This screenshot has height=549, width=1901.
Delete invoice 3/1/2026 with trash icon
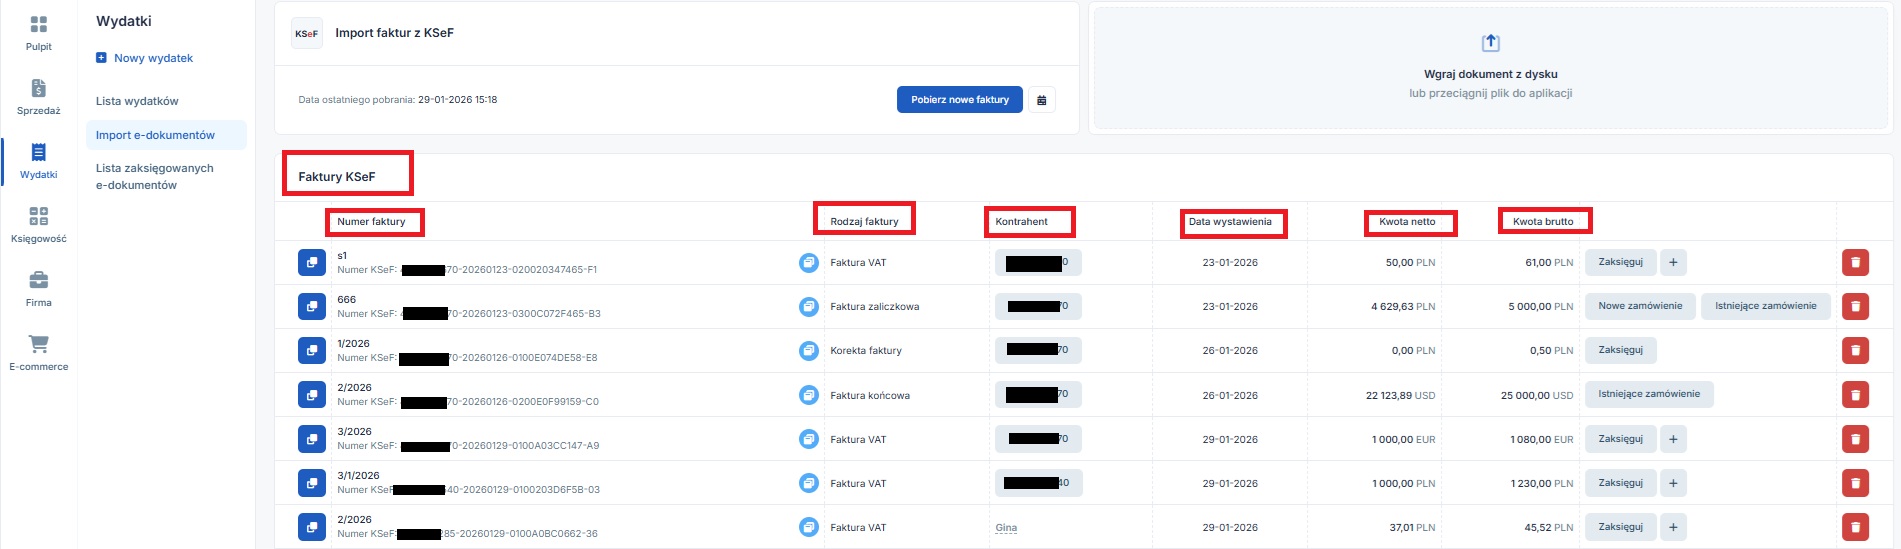point(1855,483)
